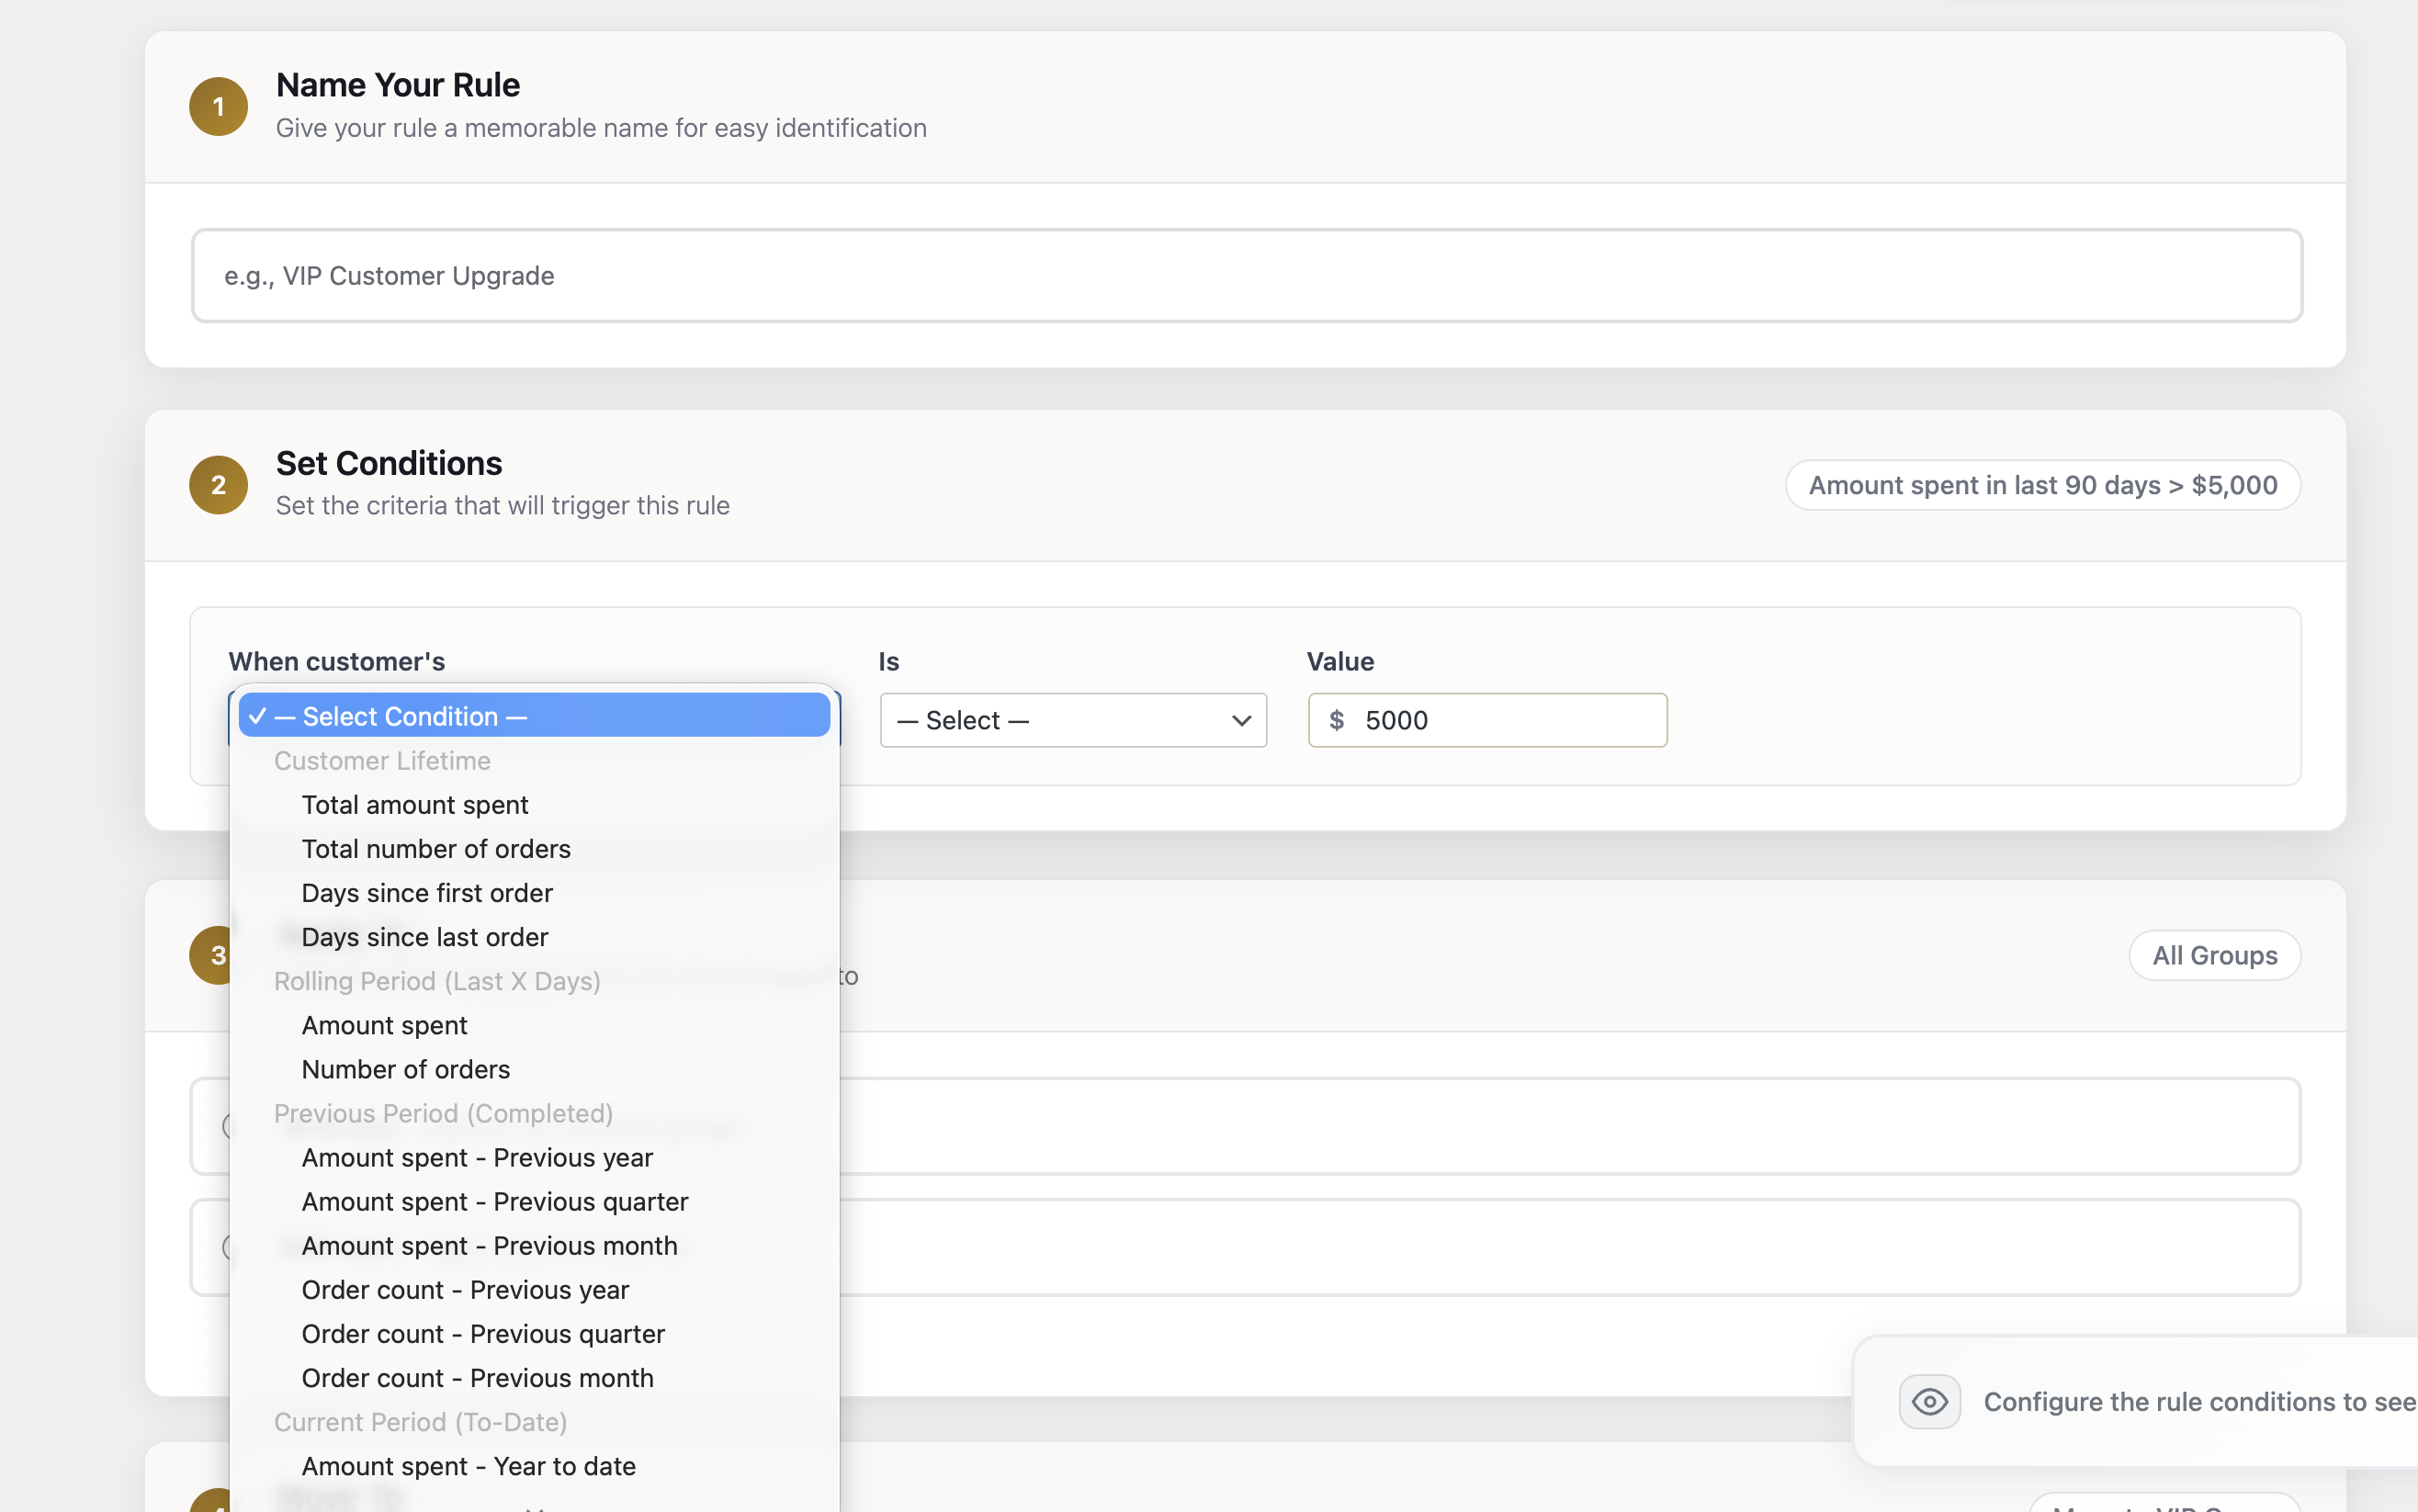Select 'Order count - Previous month'
Screen dimensions: 2418x1512
click(x=477, y=1378)
